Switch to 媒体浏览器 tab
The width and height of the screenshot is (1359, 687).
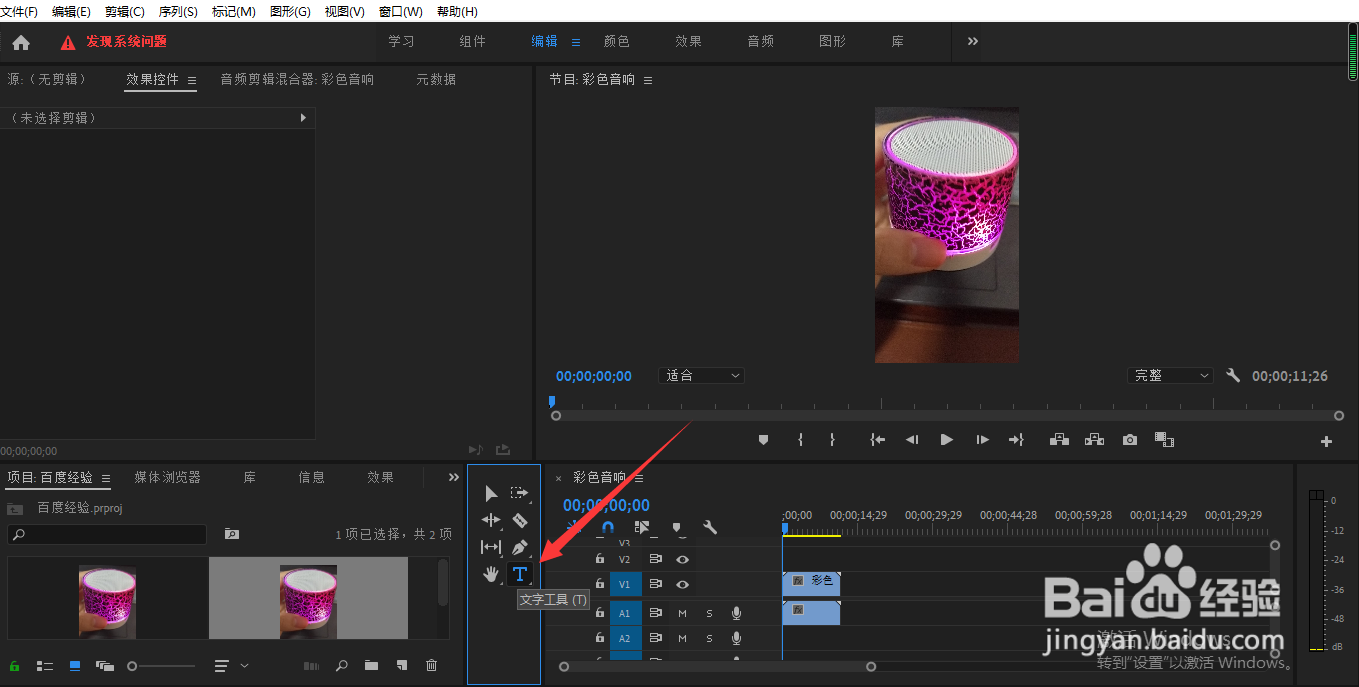[x=168, y=477]
